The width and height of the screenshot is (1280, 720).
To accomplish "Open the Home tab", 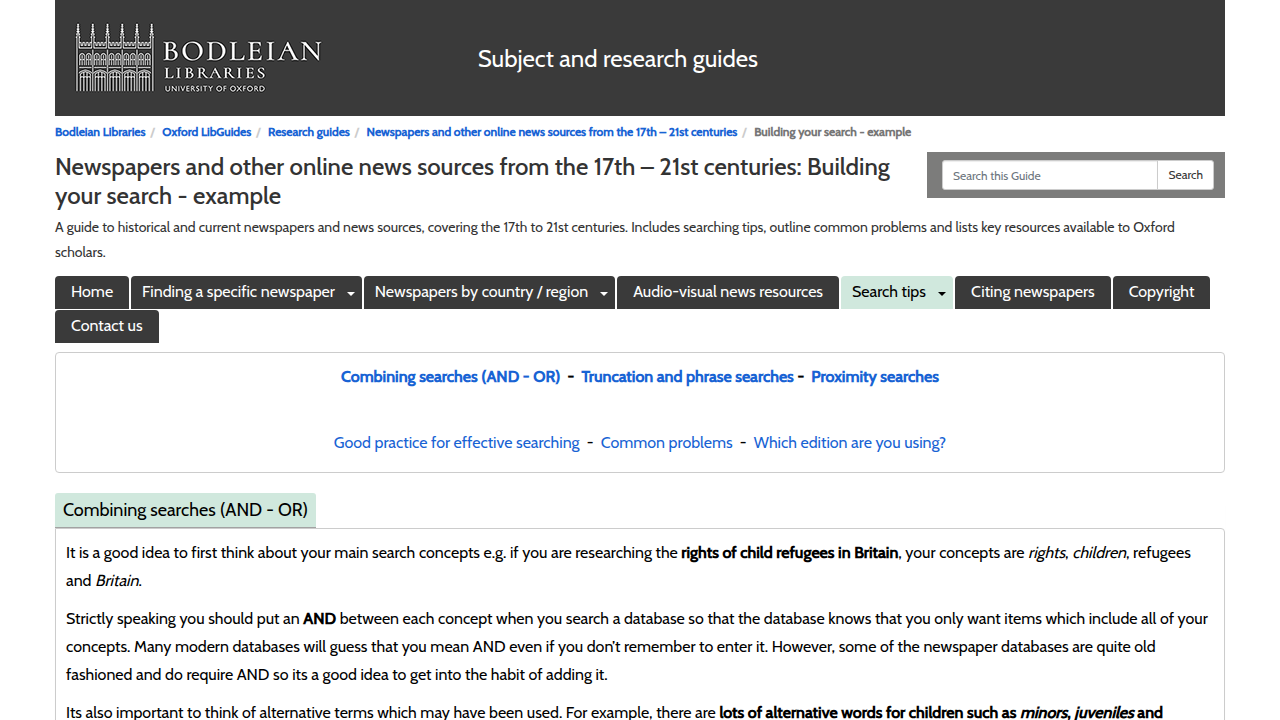I will pos(92,292).
